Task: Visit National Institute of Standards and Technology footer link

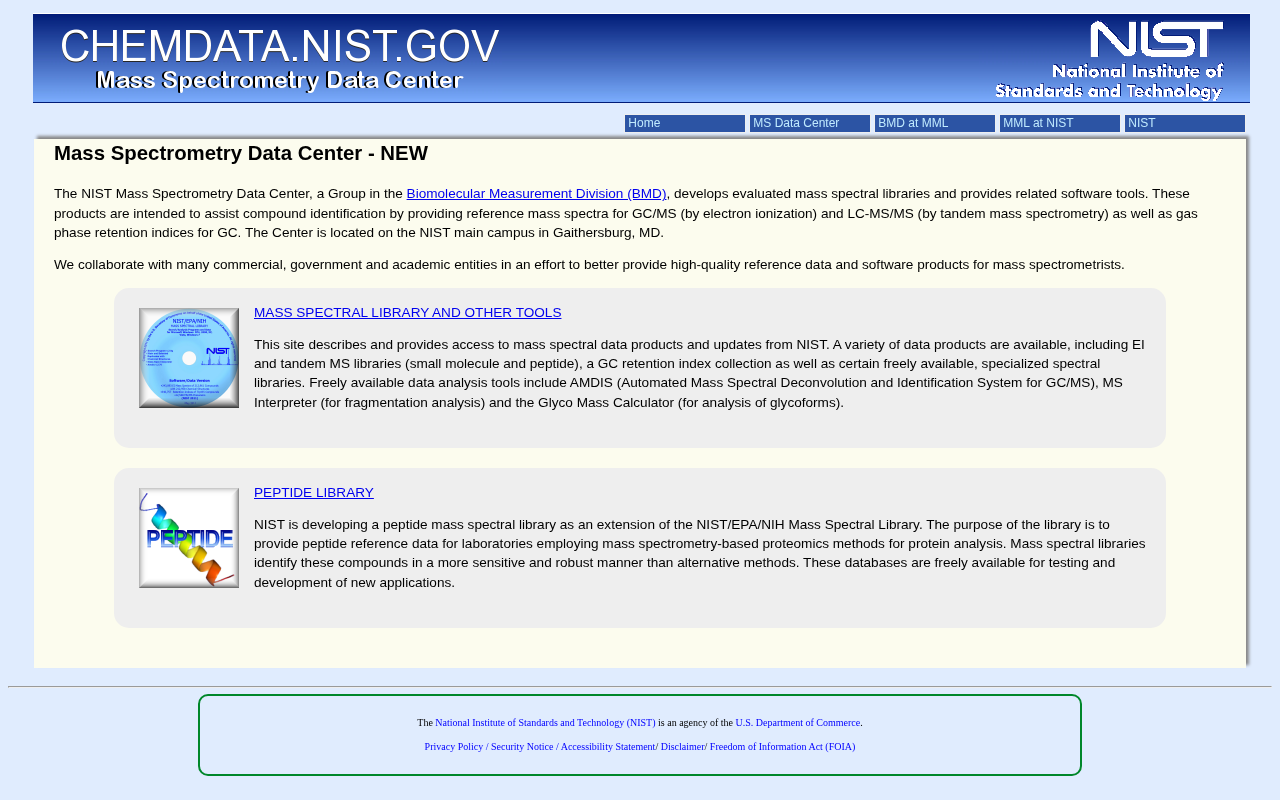Action: (x=546, y=723)
